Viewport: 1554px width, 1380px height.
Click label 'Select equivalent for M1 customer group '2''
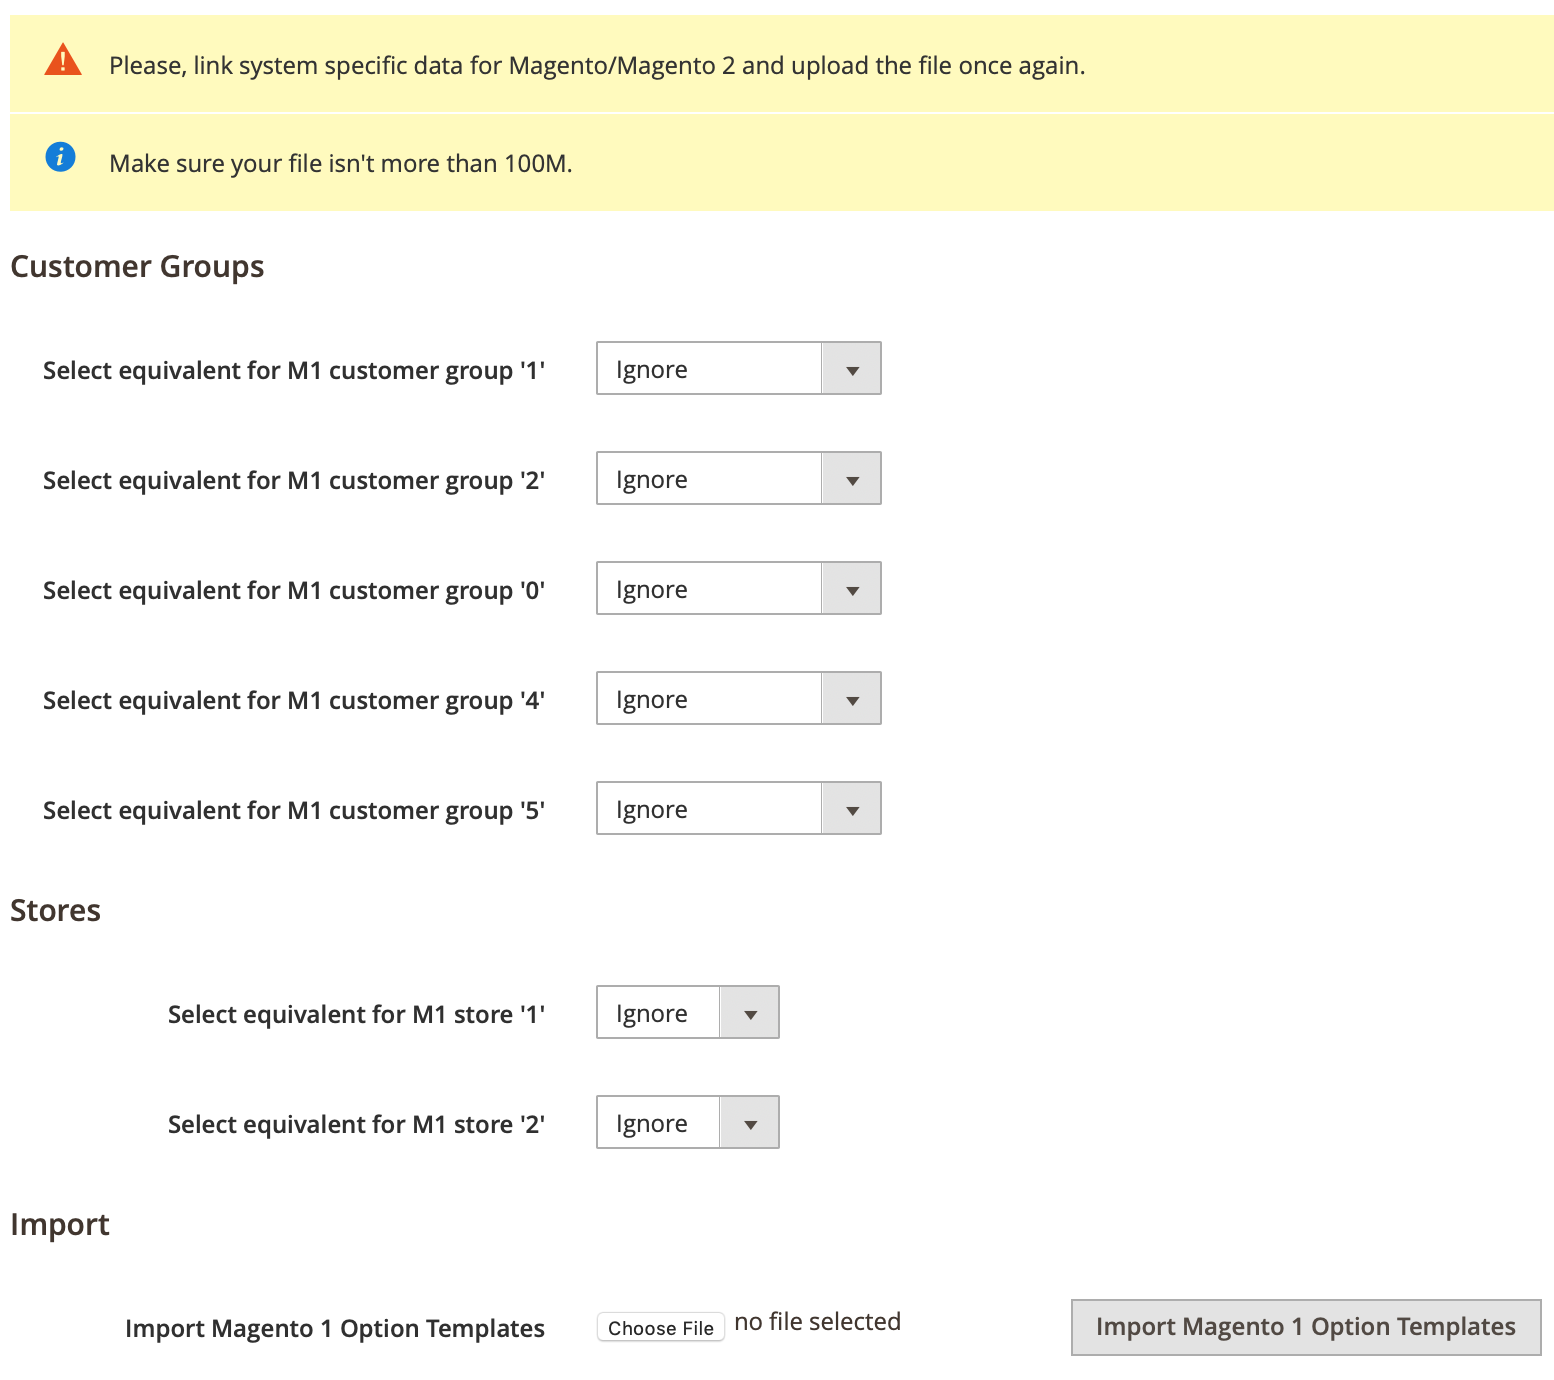[294, 481]
